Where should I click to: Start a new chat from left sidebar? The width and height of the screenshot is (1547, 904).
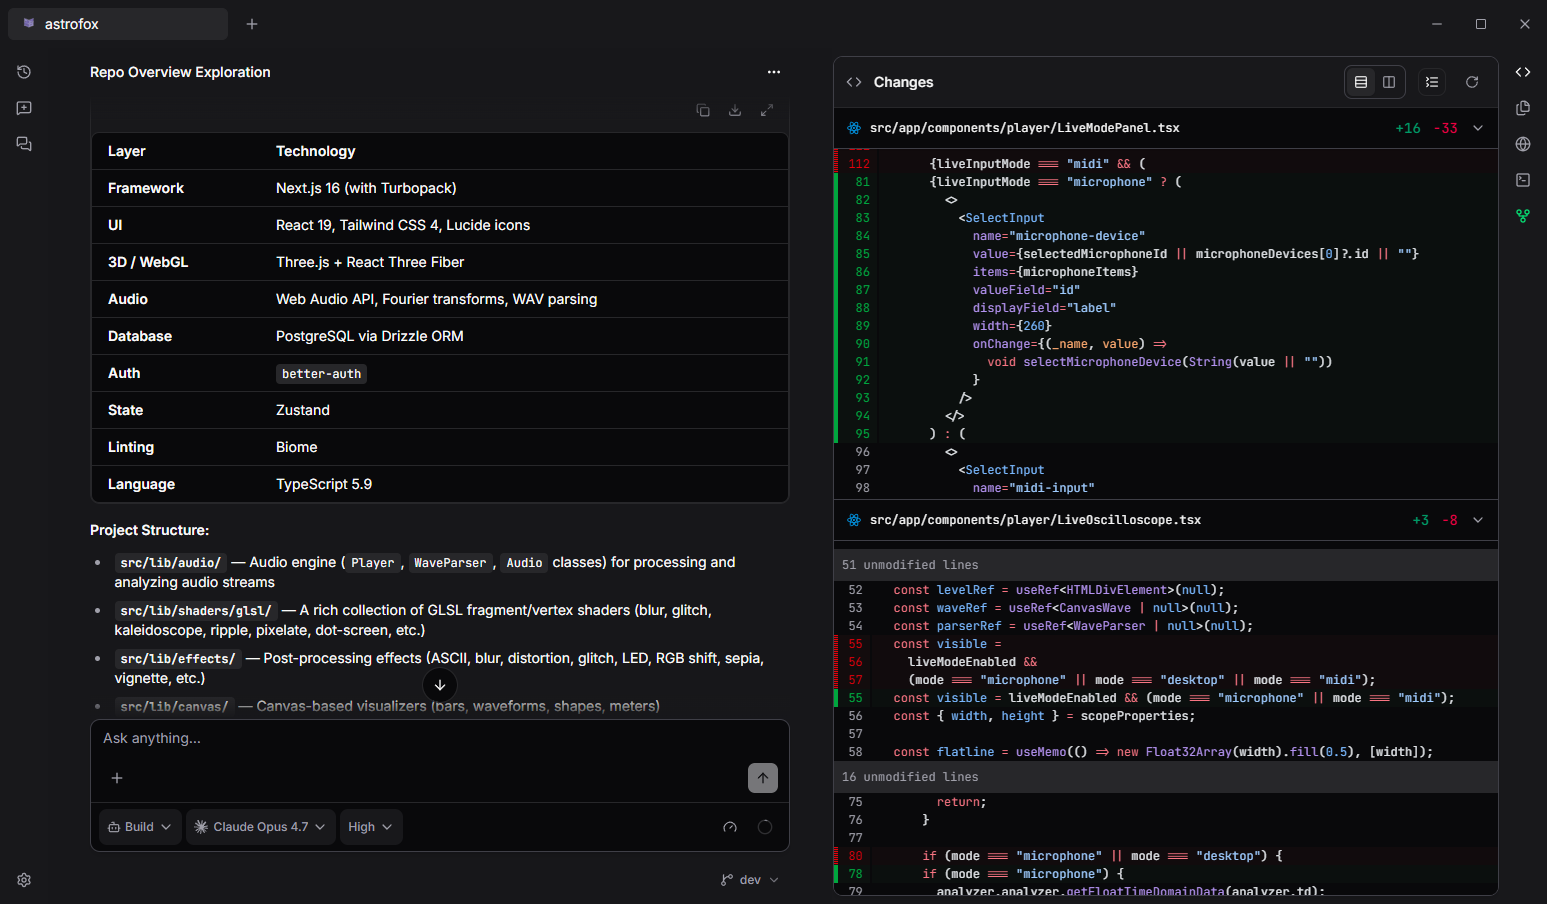(x=24, y=108)
